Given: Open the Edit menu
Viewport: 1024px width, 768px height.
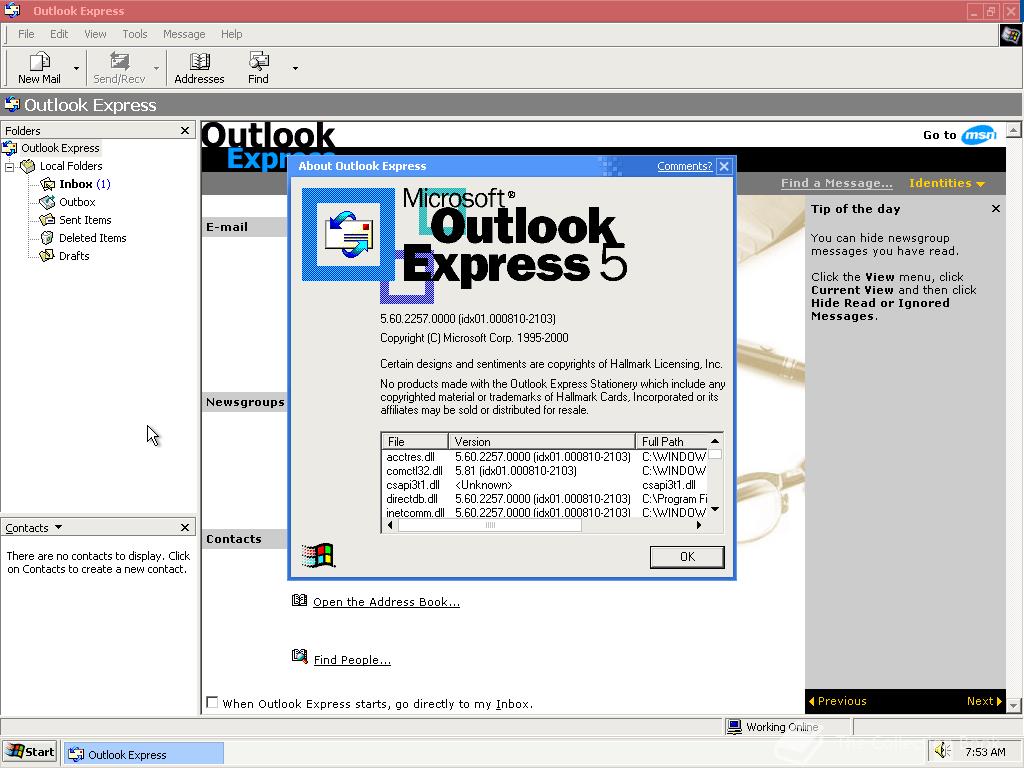Looking at the screenshot, I should tap(59, 34).
